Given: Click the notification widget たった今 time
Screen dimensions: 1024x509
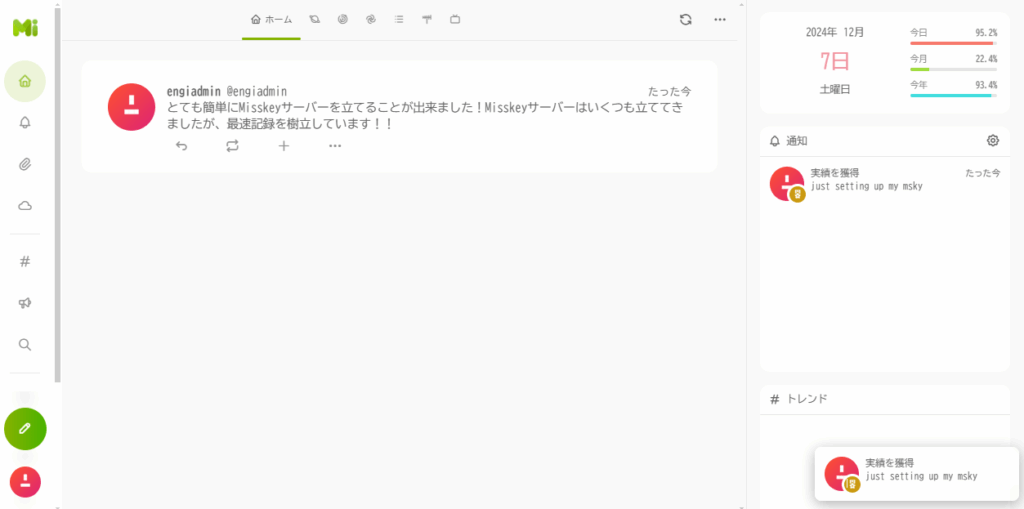Looking at the screenshot, I should pos(983,173).
